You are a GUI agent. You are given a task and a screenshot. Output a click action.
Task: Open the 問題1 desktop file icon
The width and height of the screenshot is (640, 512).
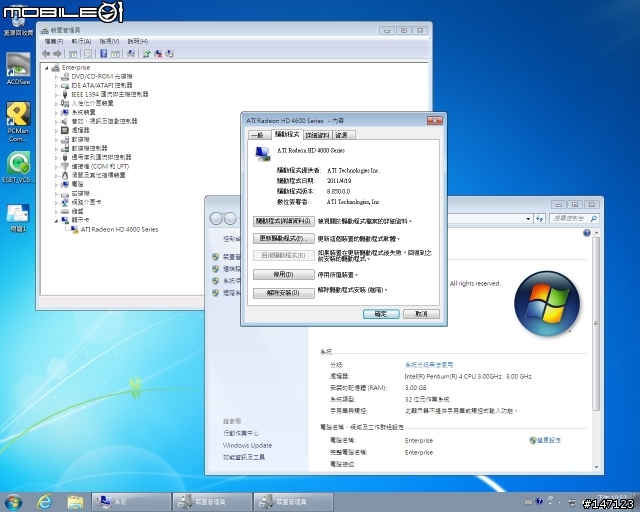pyautogui.click(x=18, y=218)
